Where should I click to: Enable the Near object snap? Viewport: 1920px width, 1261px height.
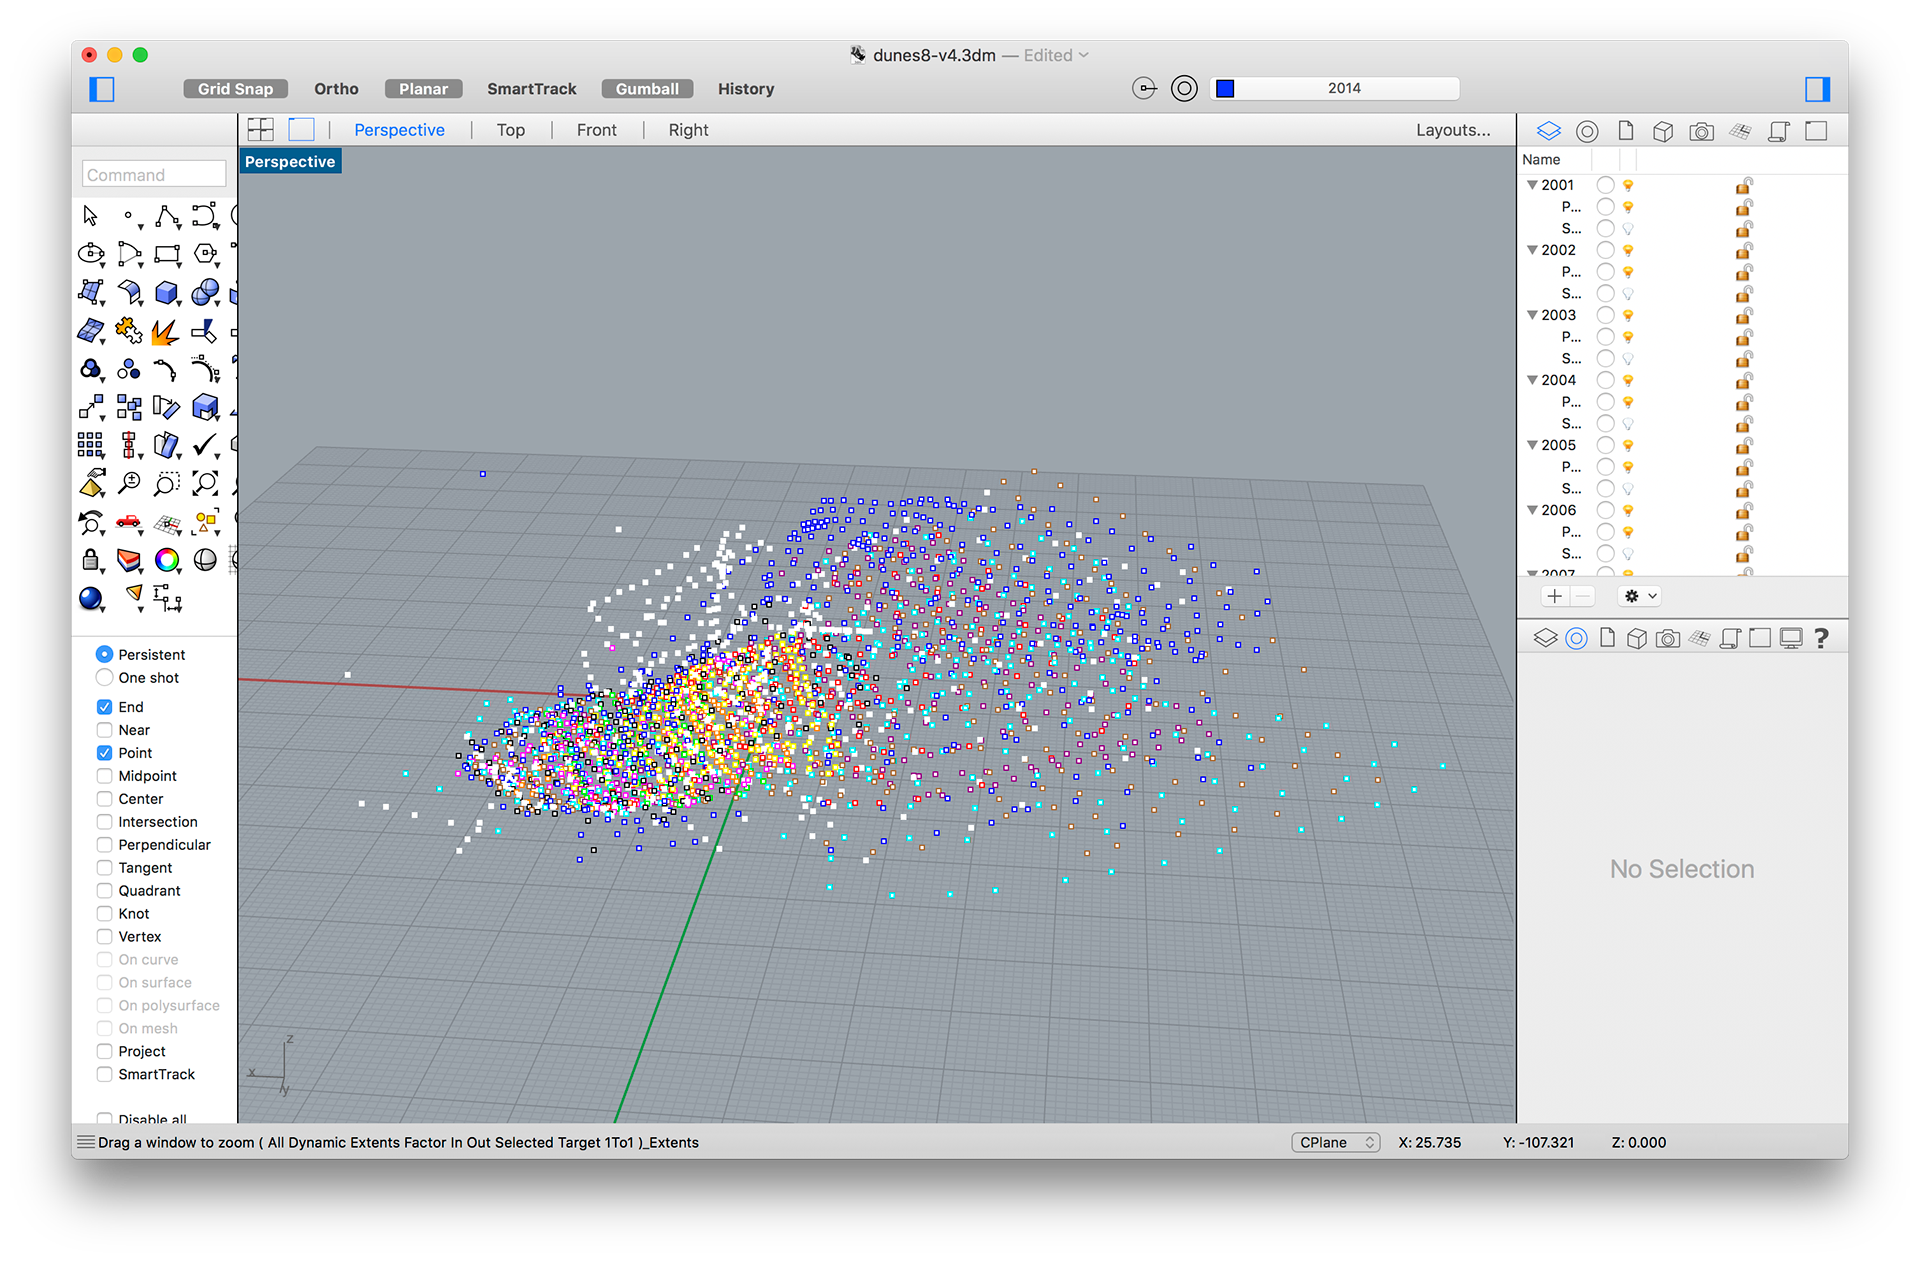click(x=104, y=730)
